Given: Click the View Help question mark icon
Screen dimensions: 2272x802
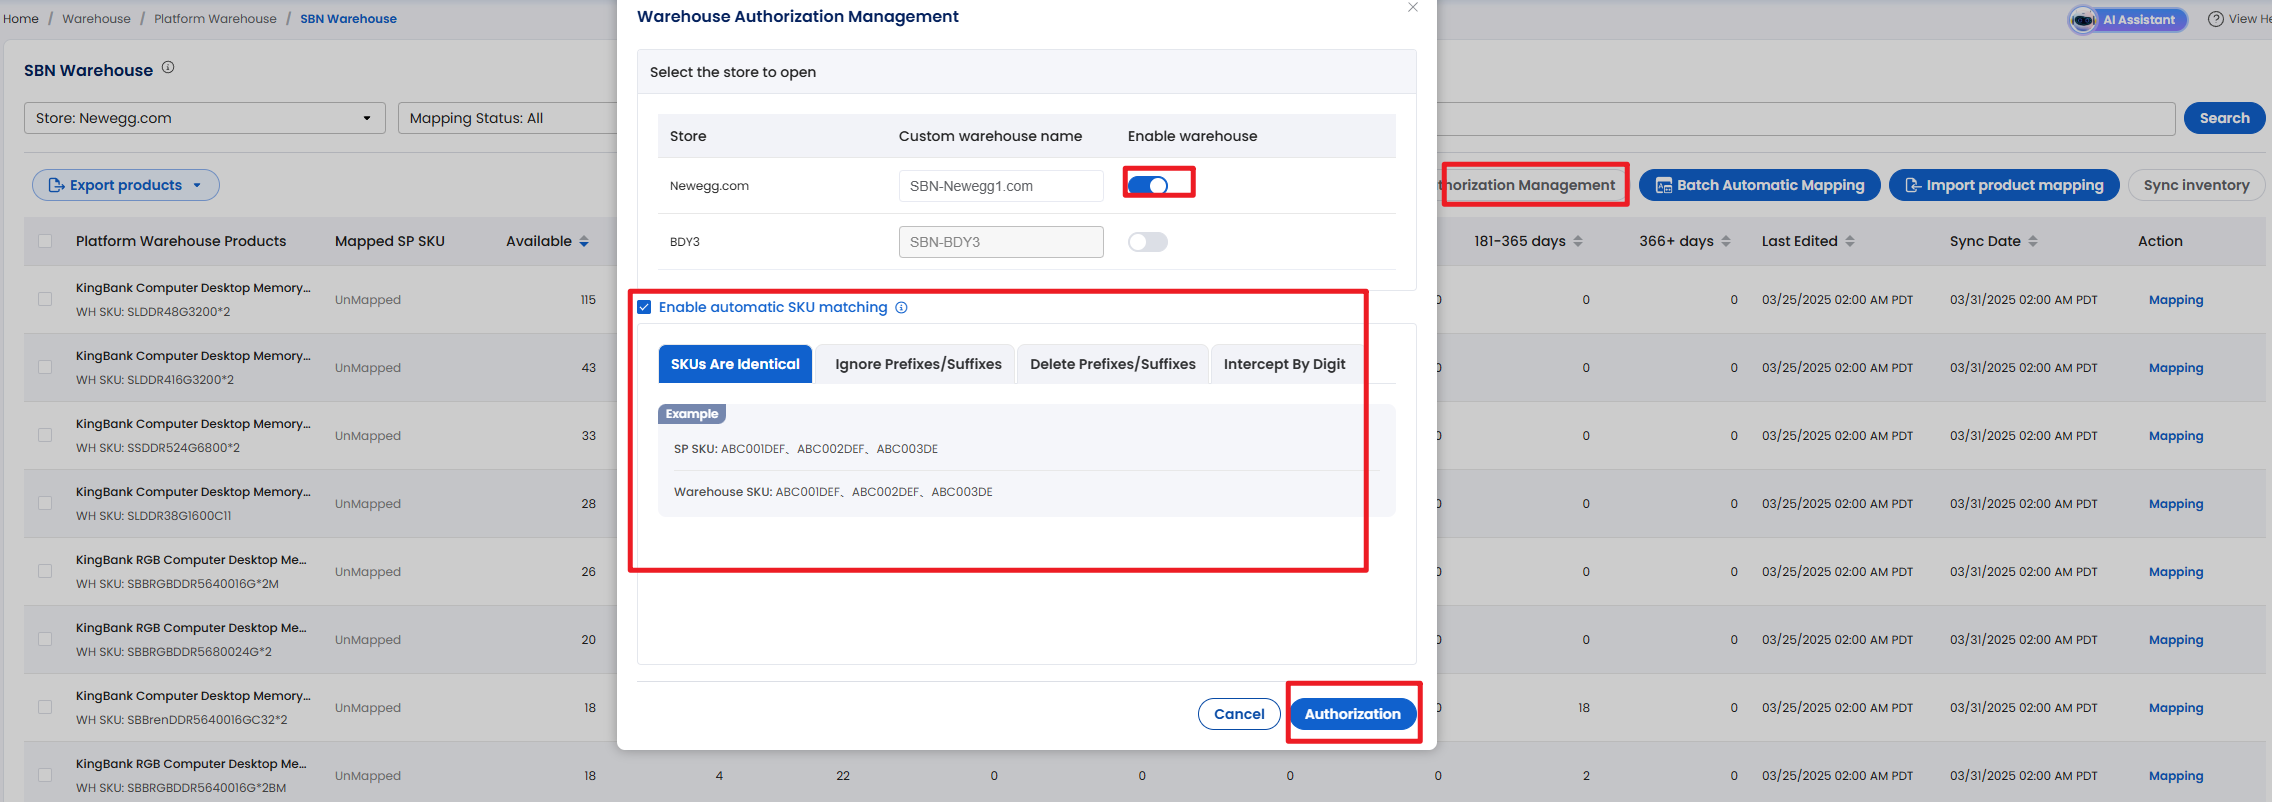Looking at the screenshot, I should point(2216,19).
